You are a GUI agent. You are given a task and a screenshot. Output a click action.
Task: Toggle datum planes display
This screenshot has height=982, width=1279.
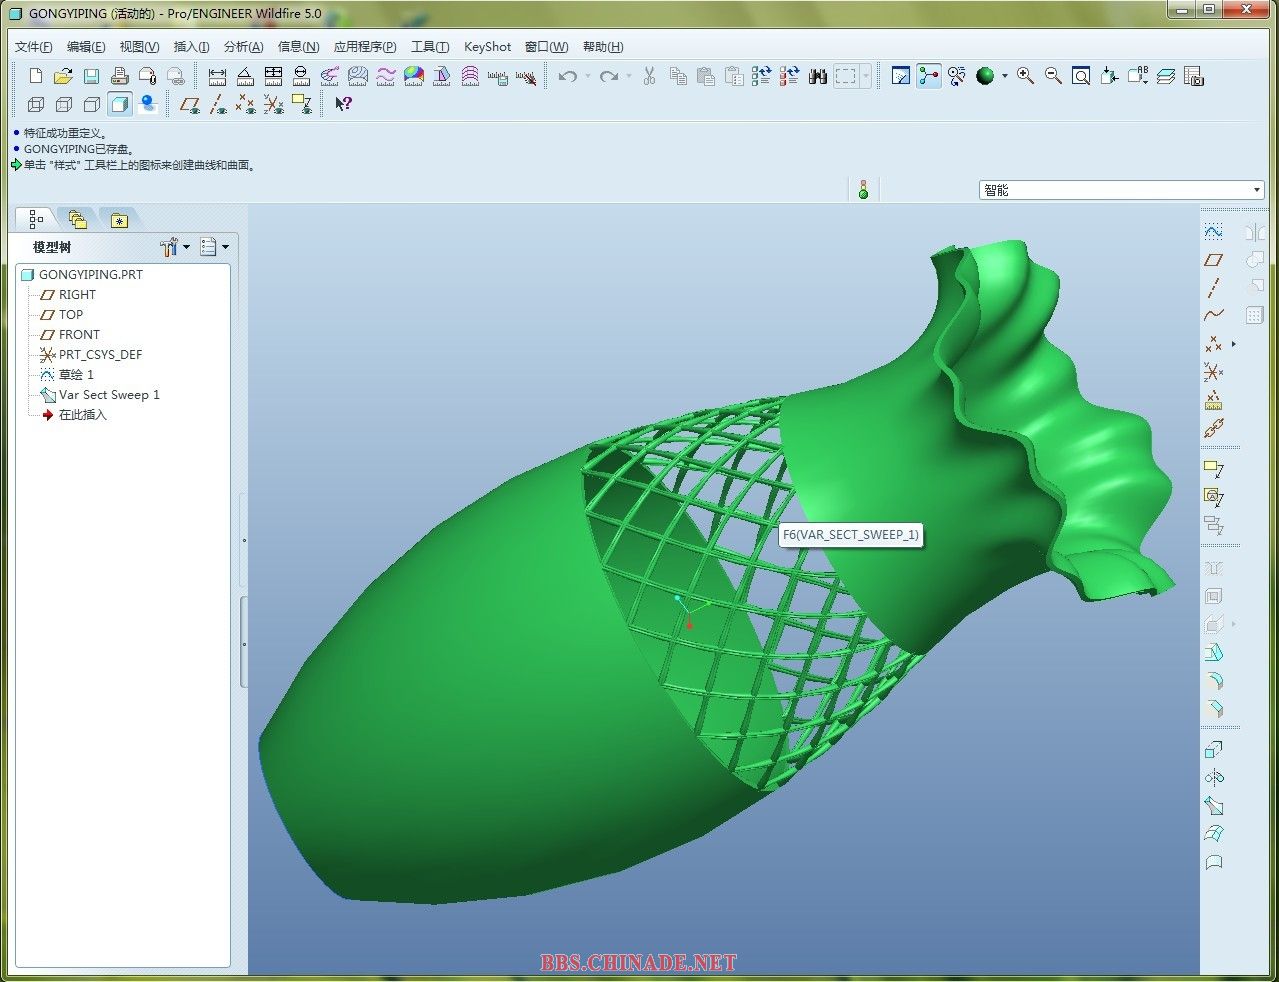coord(189,104)
